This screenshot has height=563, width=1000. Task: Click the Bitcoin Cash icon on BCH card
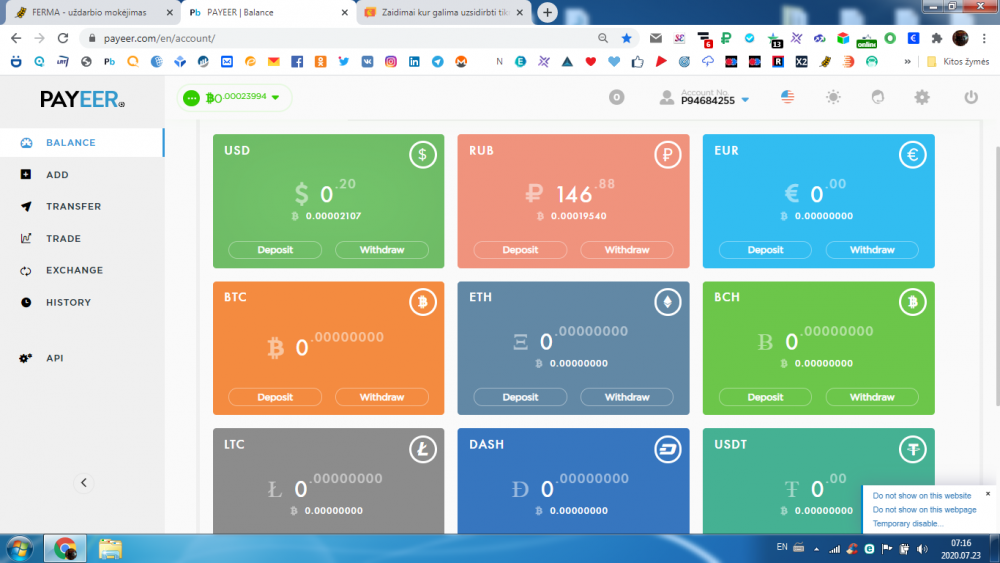(x=913, y=302)
